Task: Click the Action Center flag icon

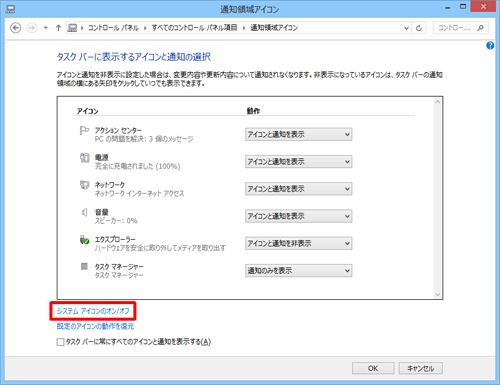Action: [x=84, y=130]
